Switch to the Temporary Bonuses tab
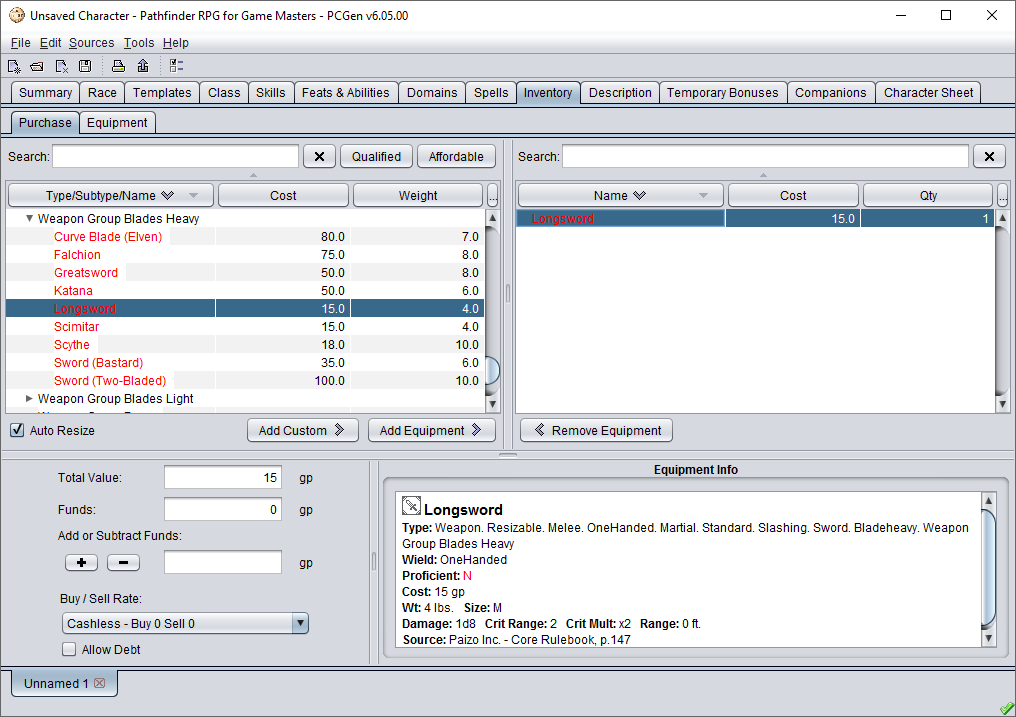Screen dimensions: 1016x717 [722, 93]
